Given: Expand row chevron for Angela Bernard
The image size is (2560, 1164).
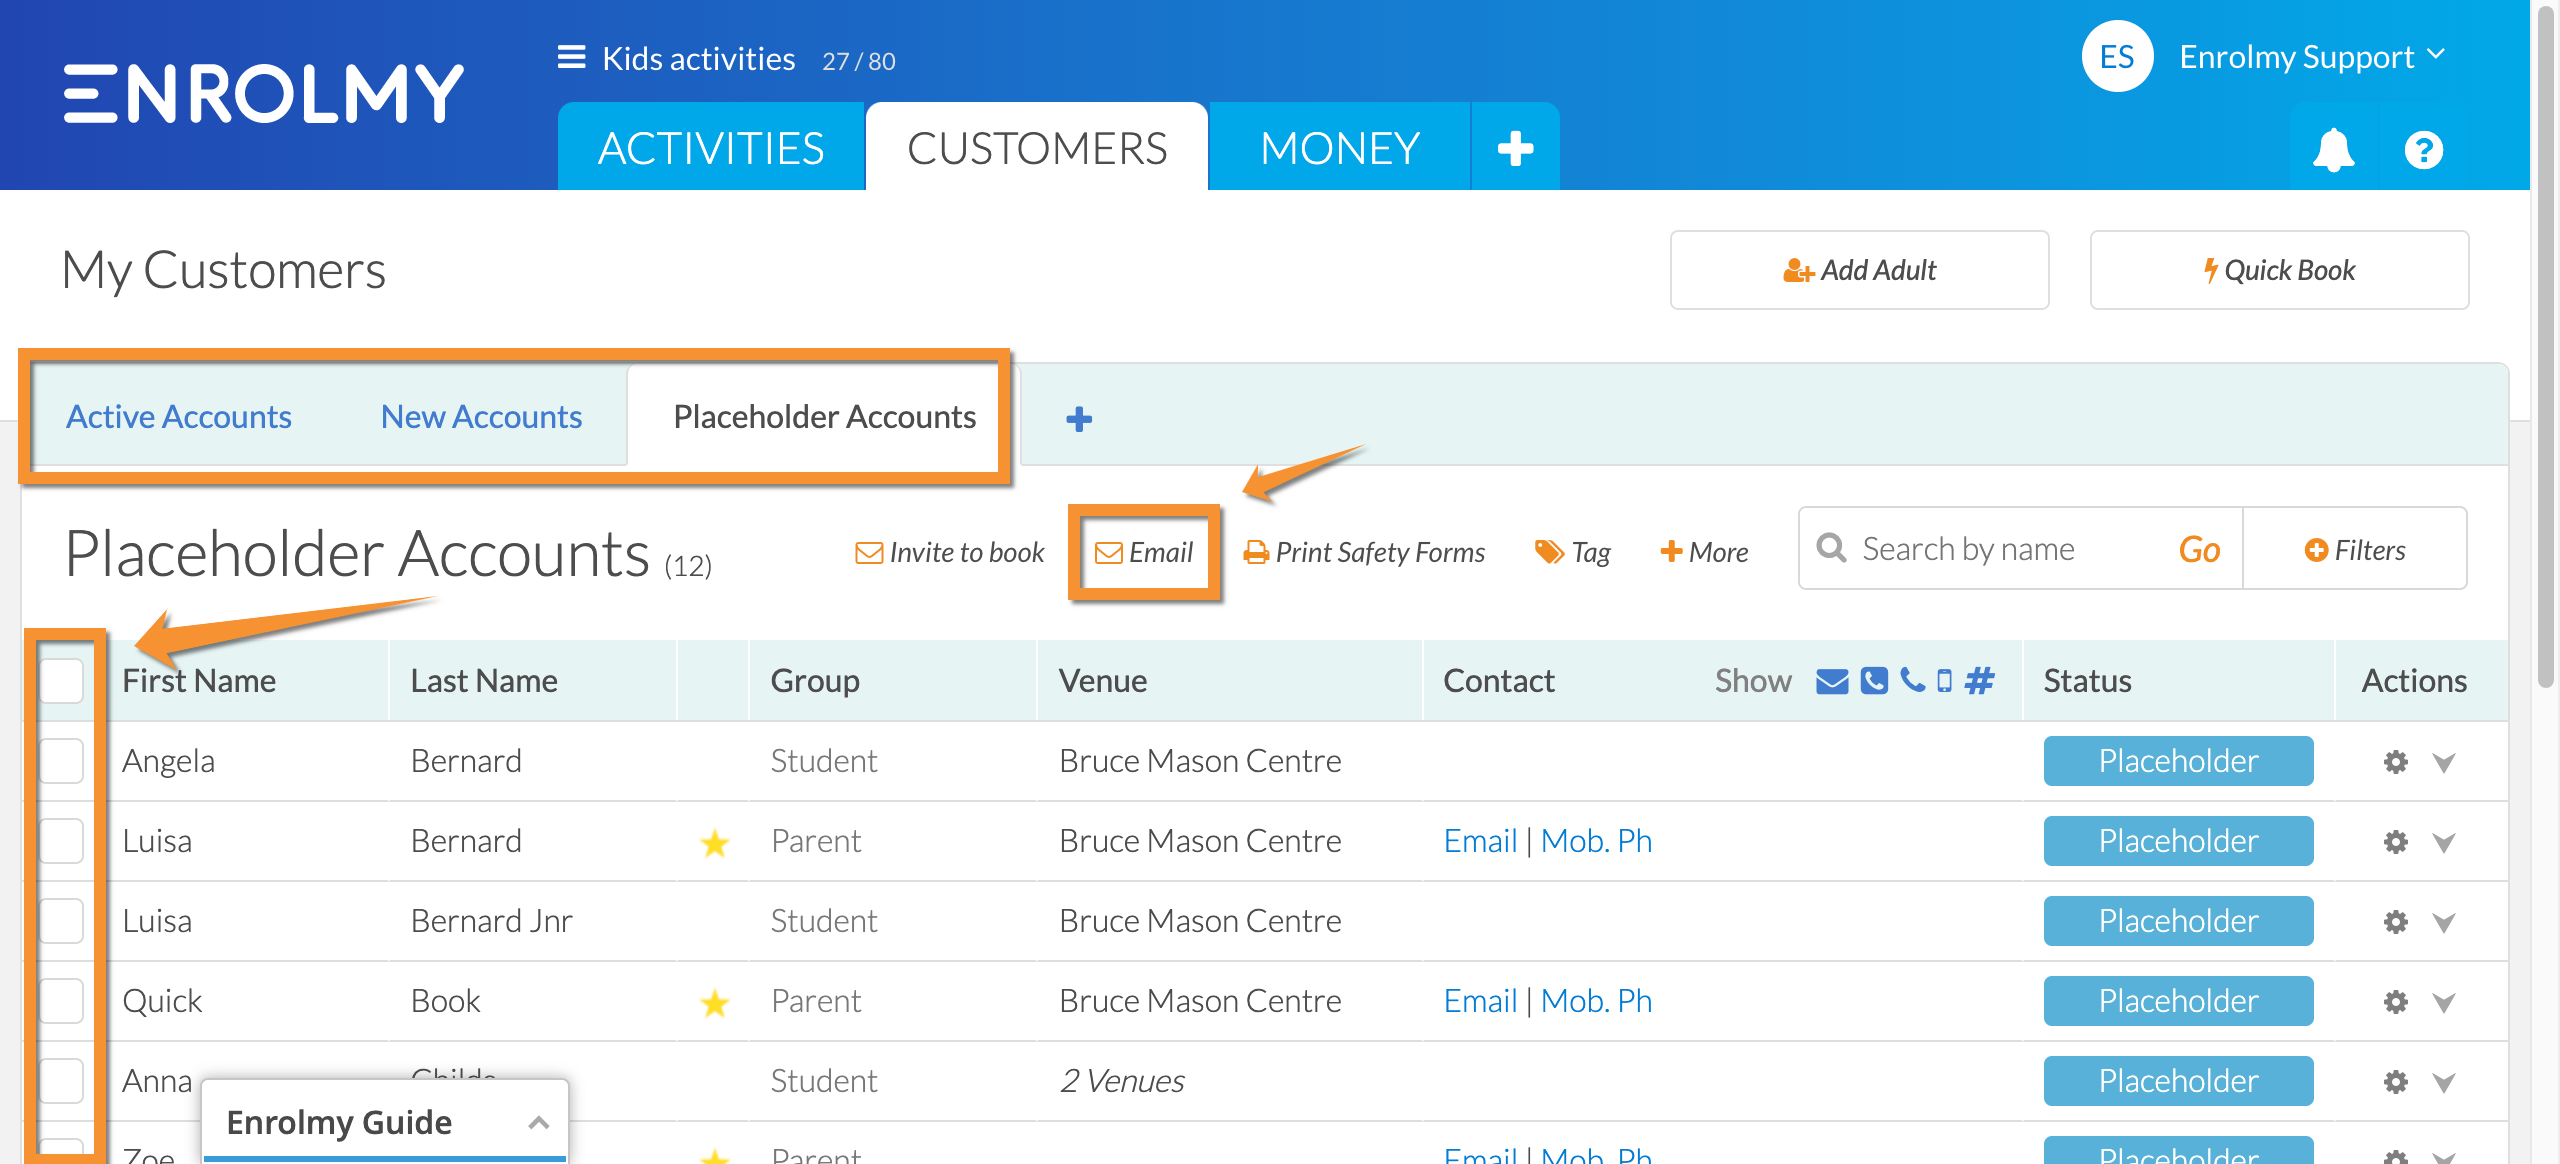Looking at the screenshot, I should click(x=2444, y=763).
